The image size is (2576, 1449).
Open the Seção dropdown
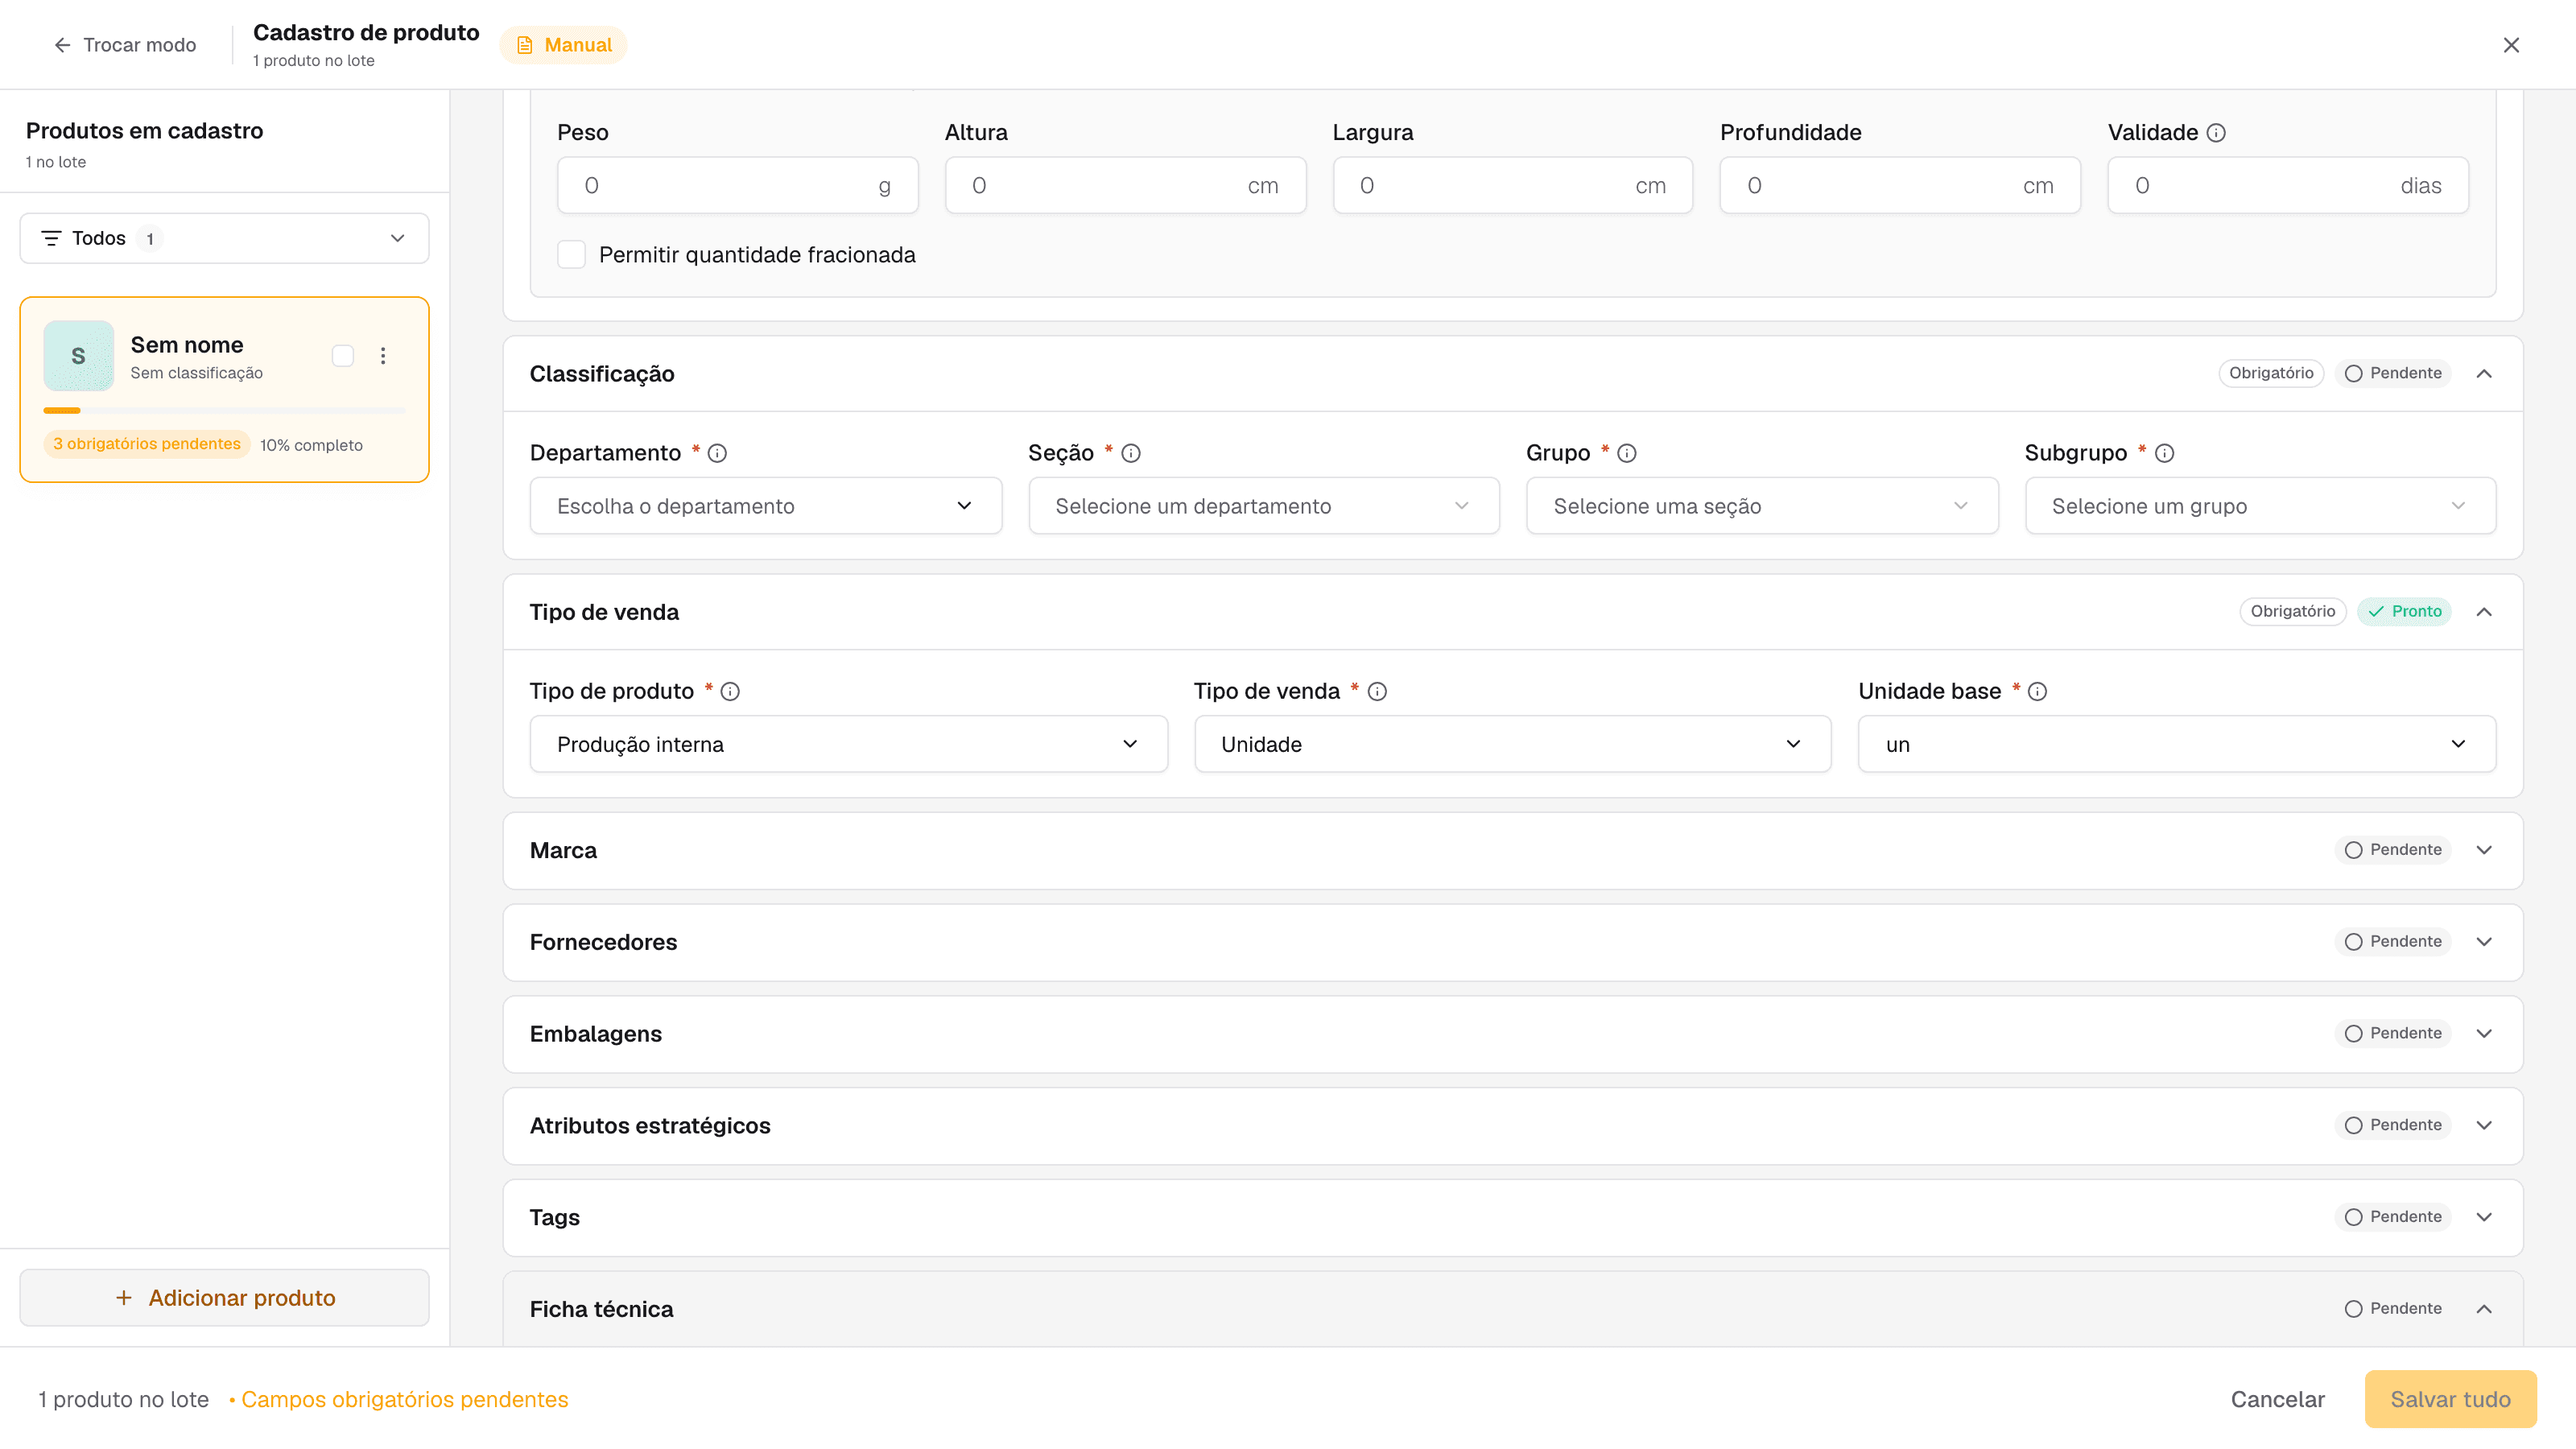1263,506
